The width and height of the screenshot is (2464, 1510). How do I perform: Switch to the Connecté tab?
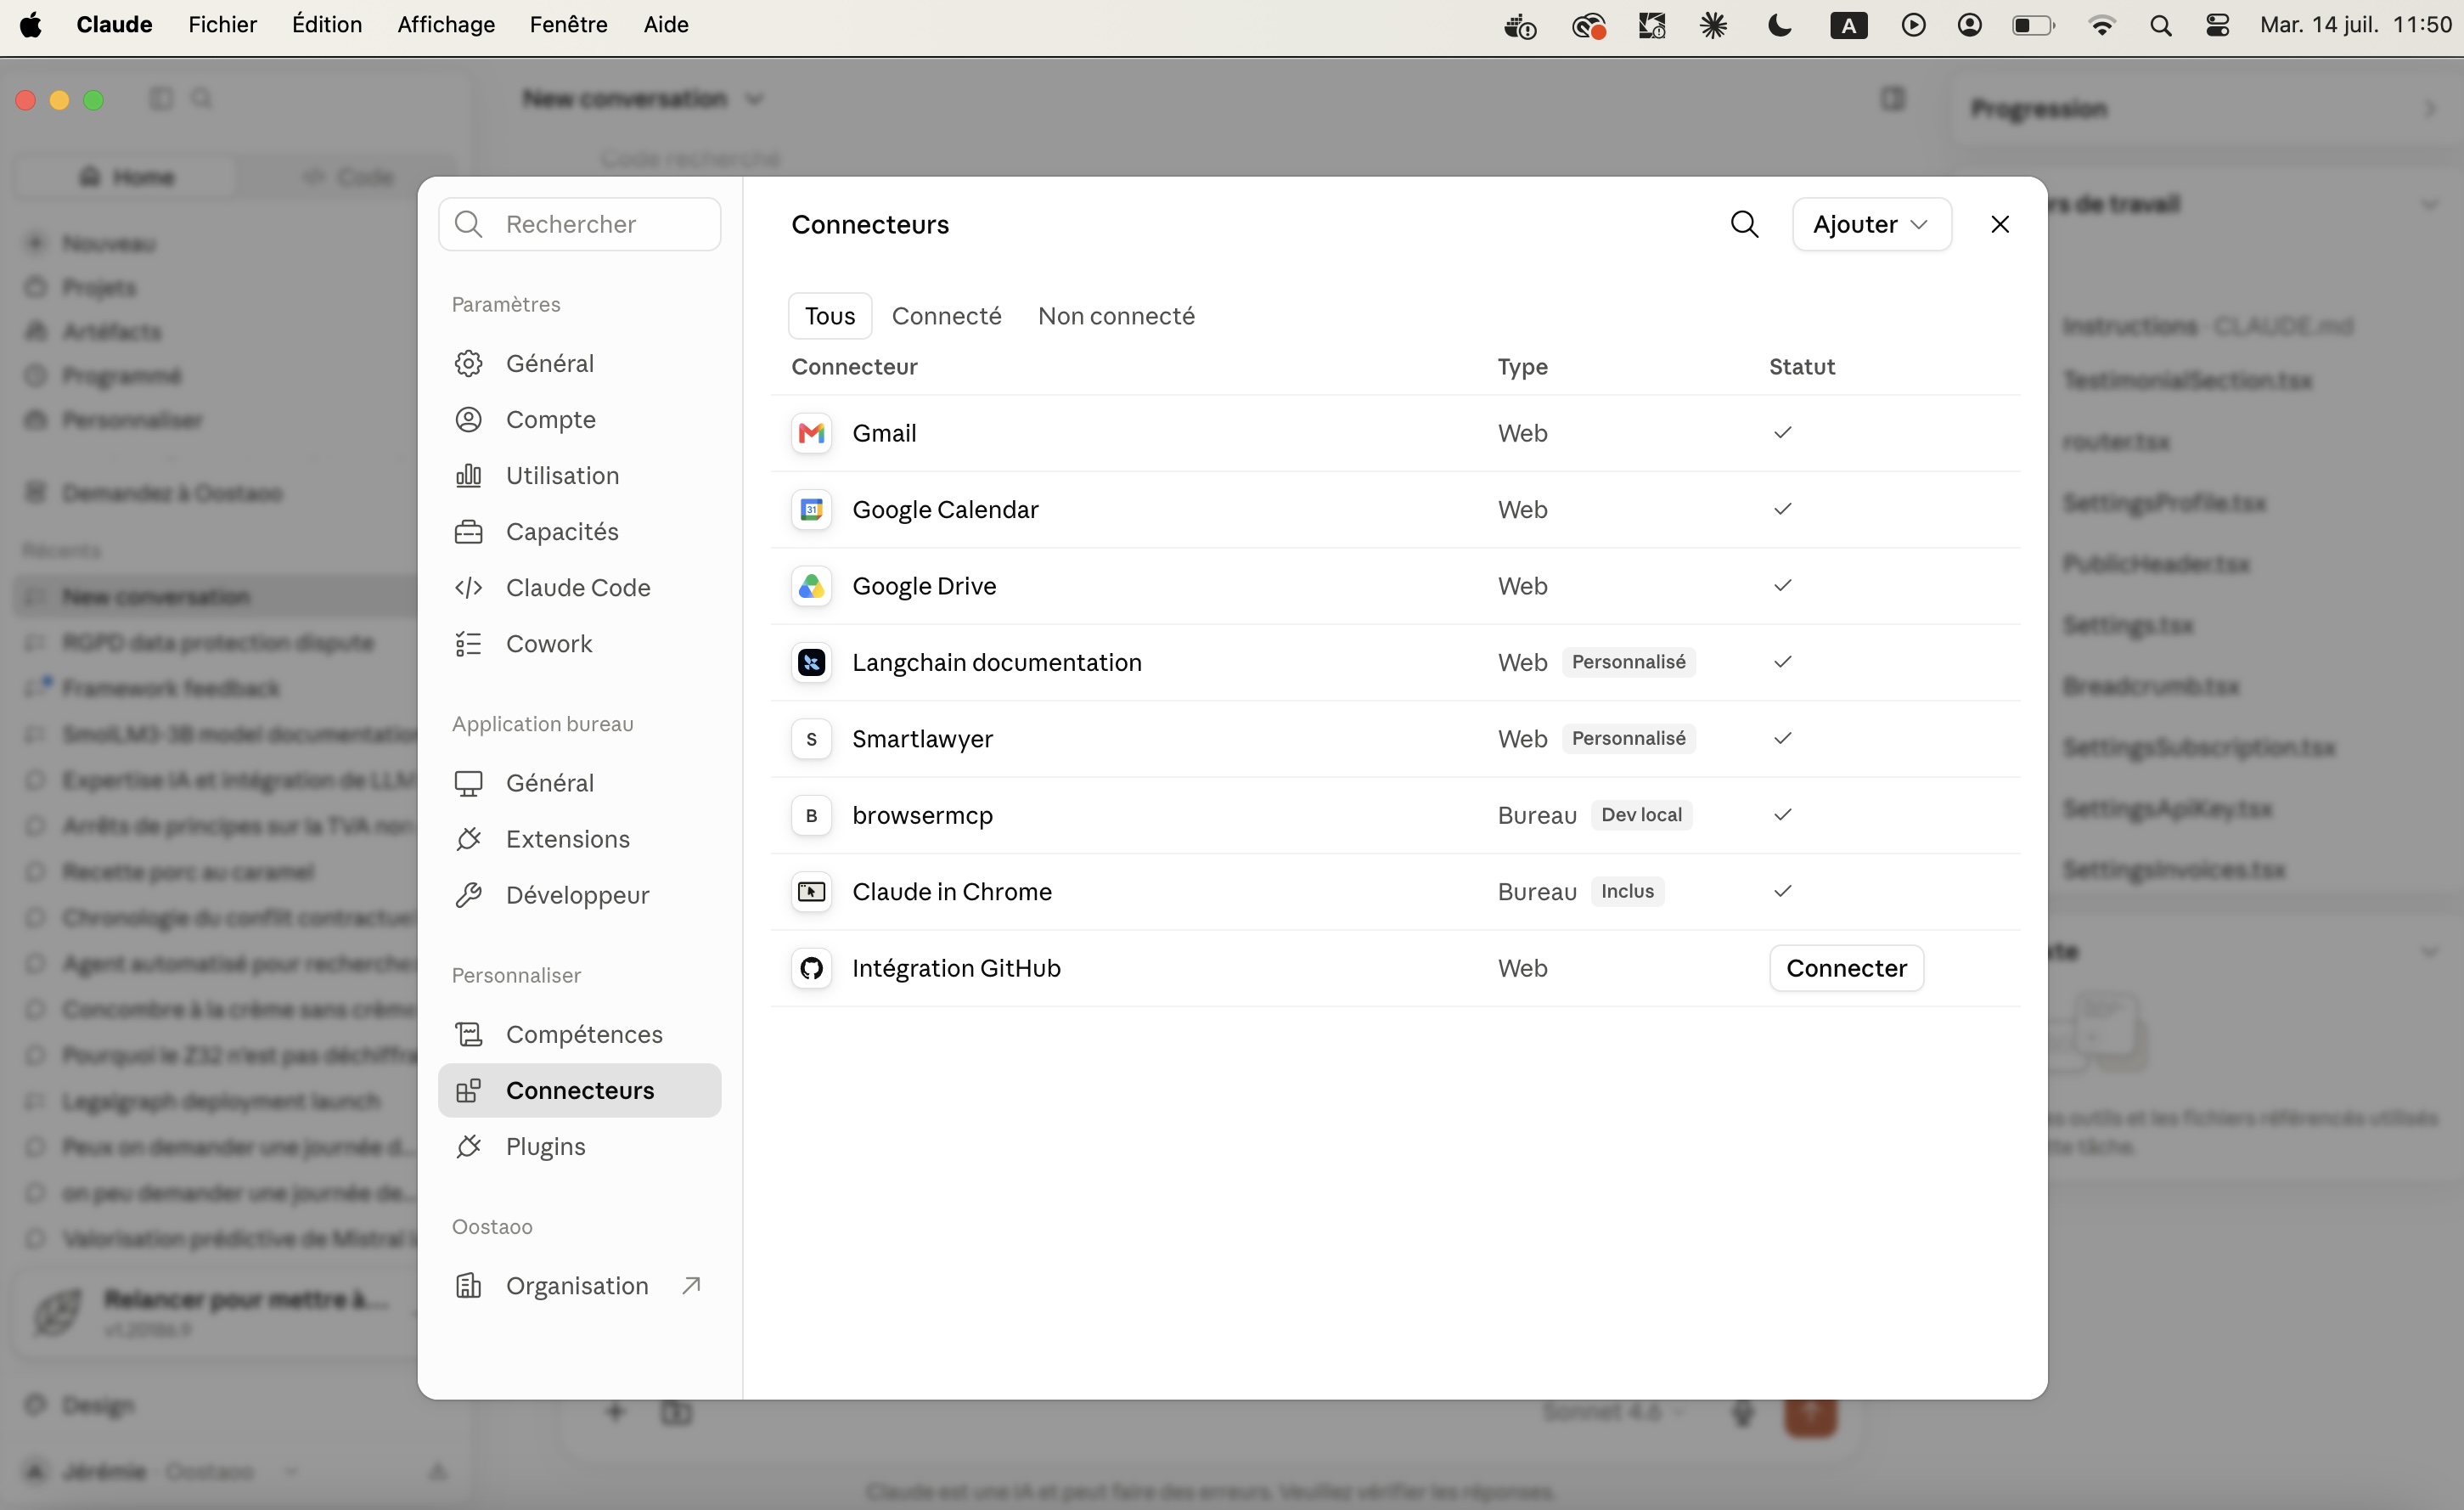pyautogui.click(x=946, y=316)
